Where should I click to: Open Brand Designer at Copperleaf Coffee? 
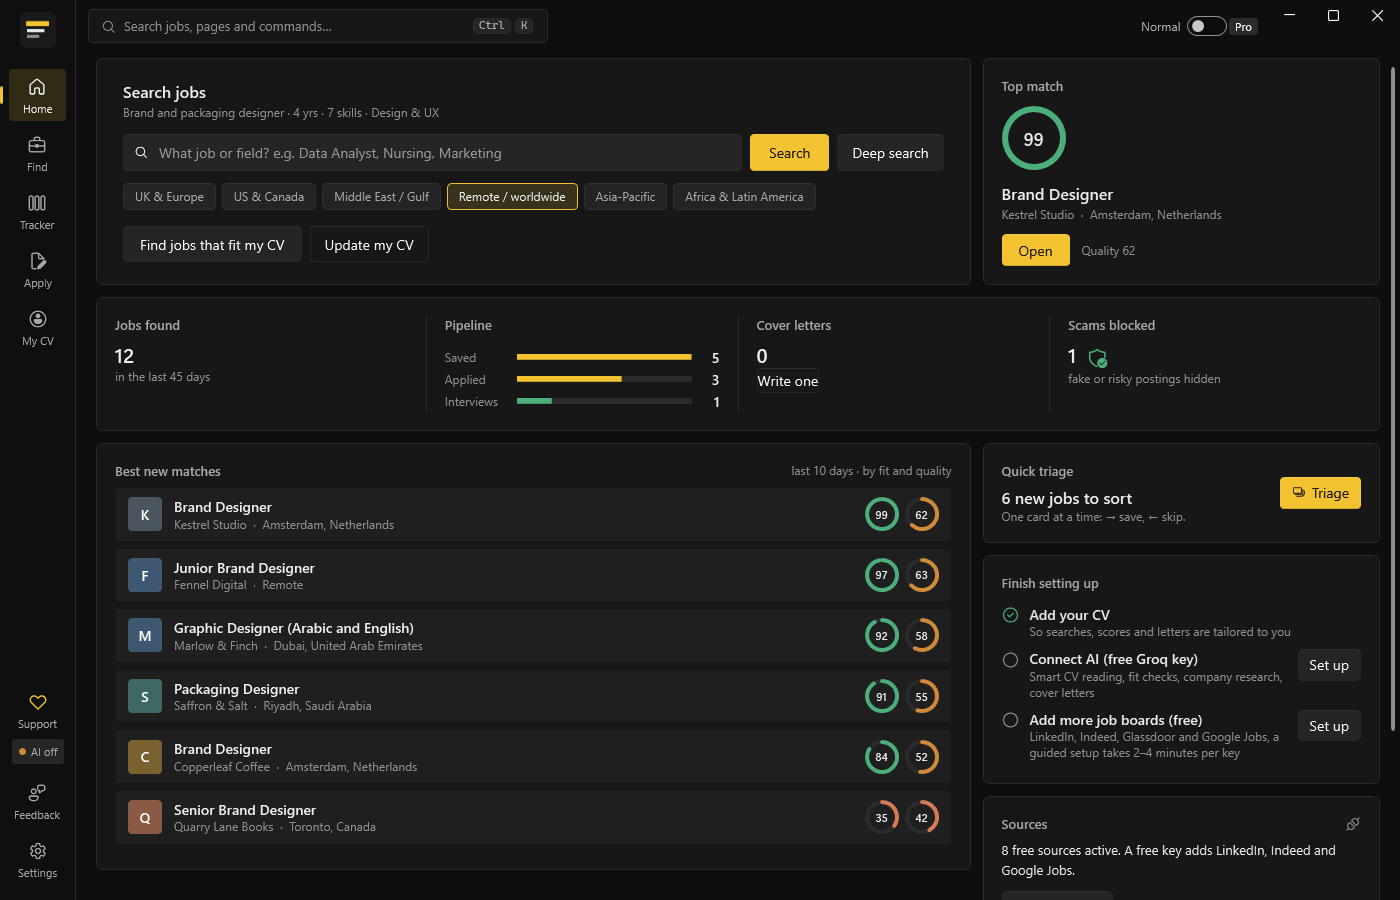coord(533,757)
